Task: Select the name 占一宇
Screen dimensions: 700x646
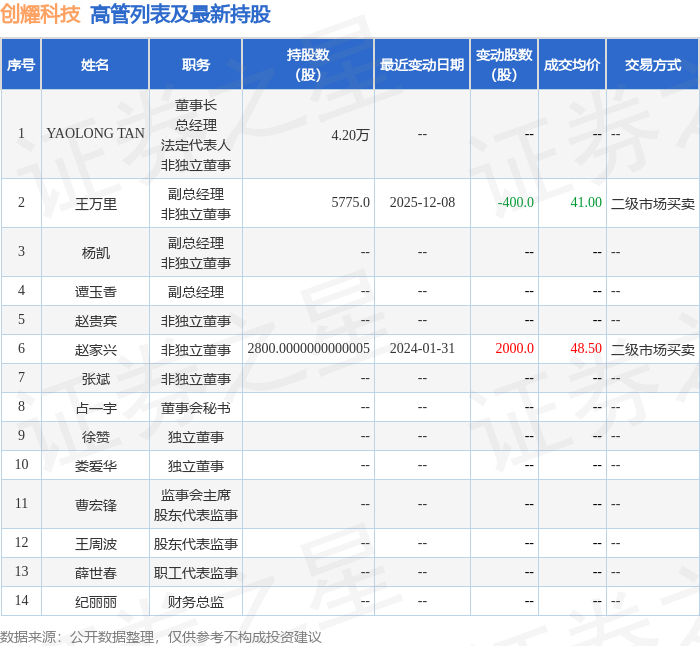Action: [96, 408]
